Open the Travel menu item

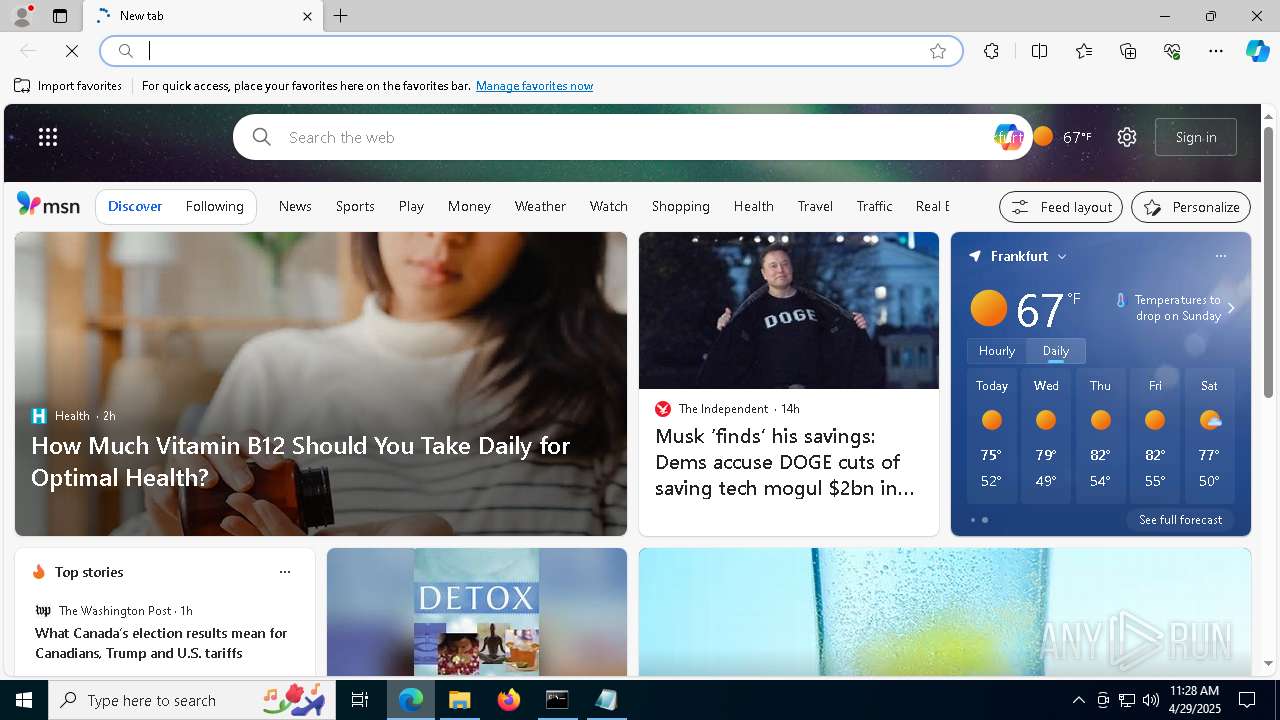tap(815, 206)
